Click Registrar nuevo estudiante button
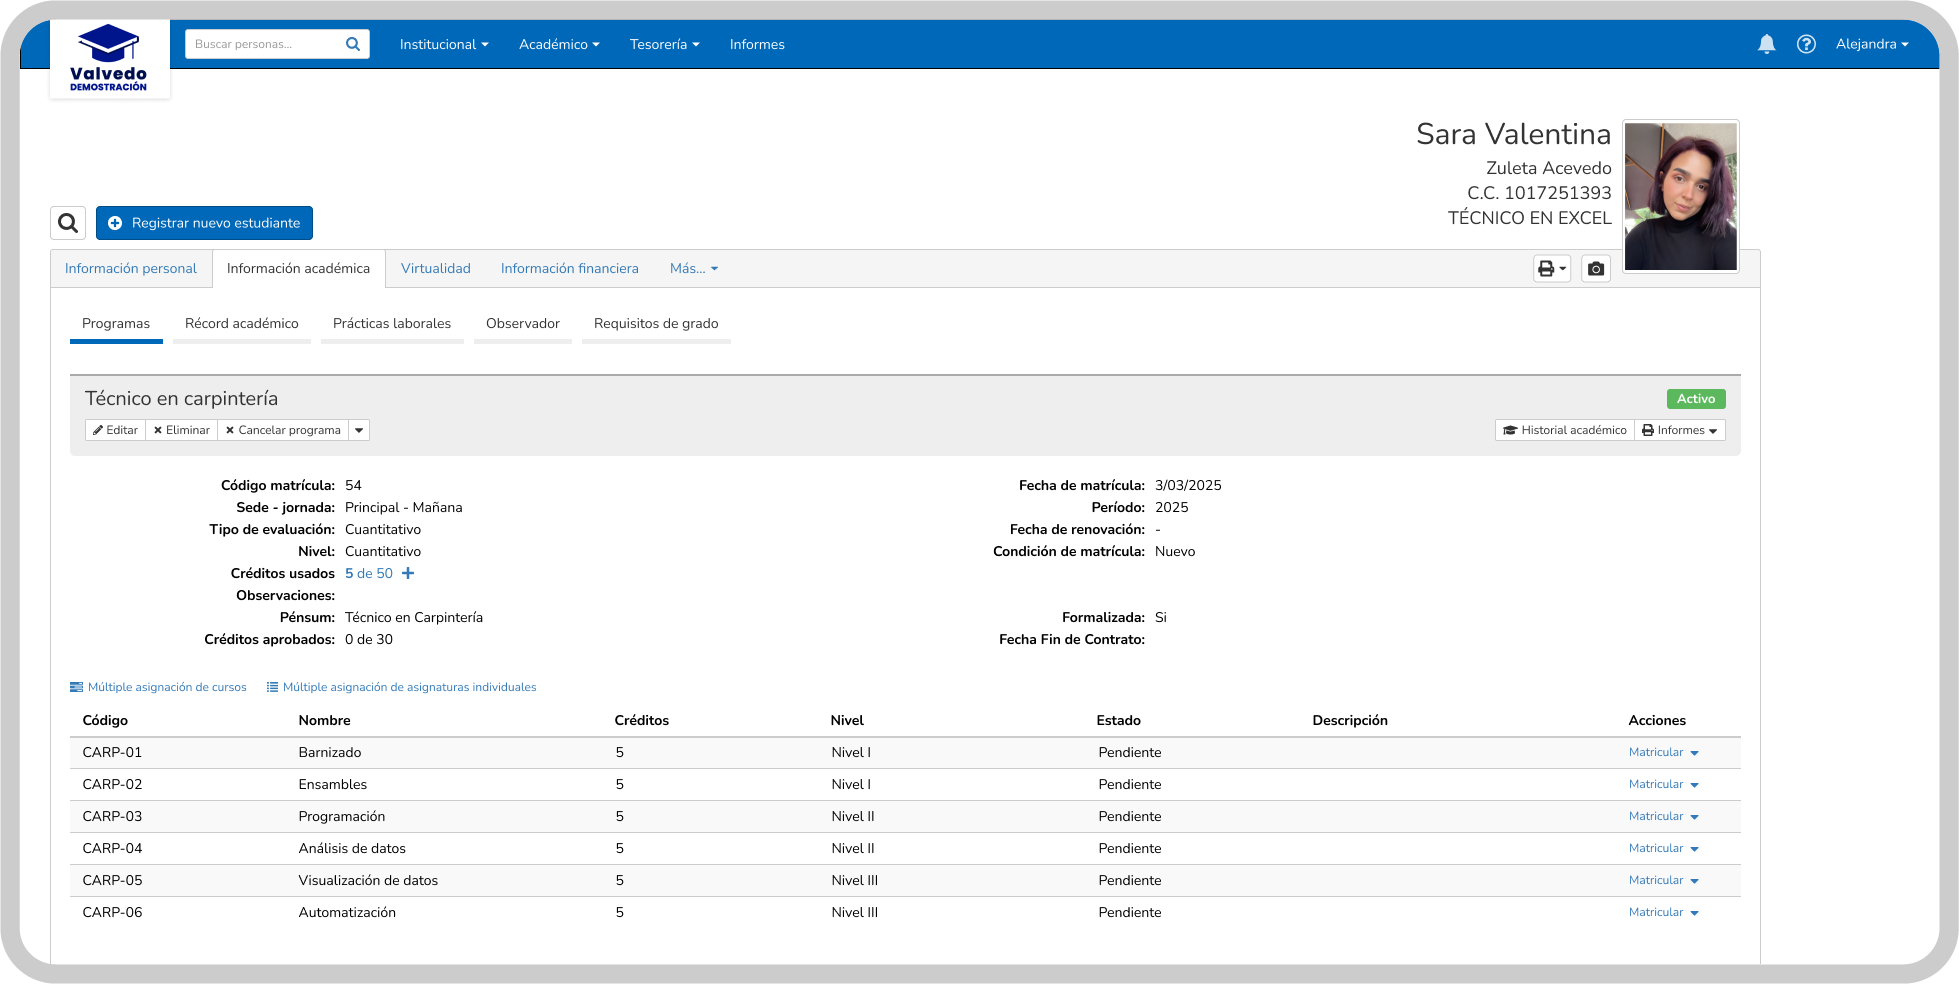 click(204, 223)
